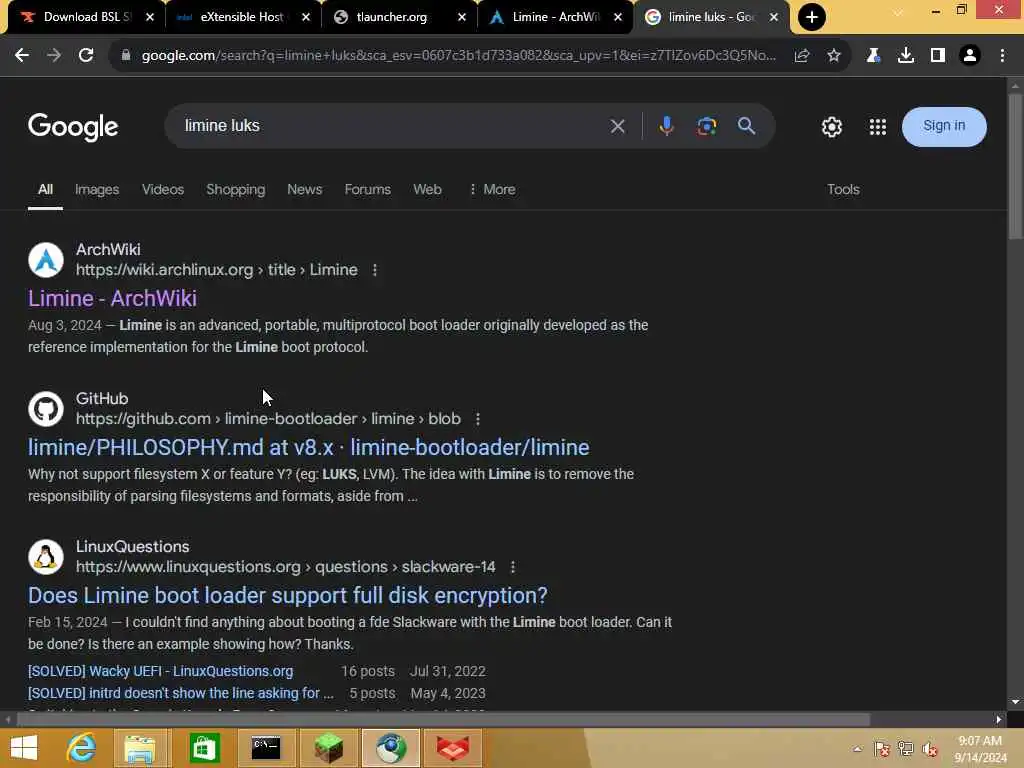Select the All results tab
Image resolution: width=1024 pixels, height=768 pixels.
click(45, 189)
